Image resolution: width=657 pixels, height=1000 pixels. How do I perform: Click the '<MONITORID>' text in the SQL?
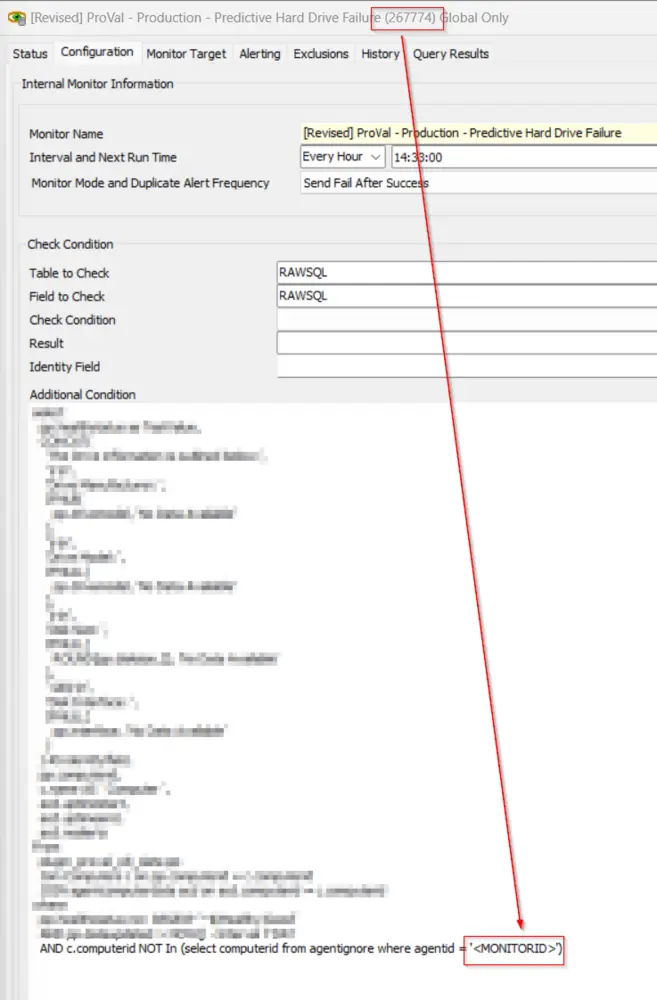pos(514,948)
